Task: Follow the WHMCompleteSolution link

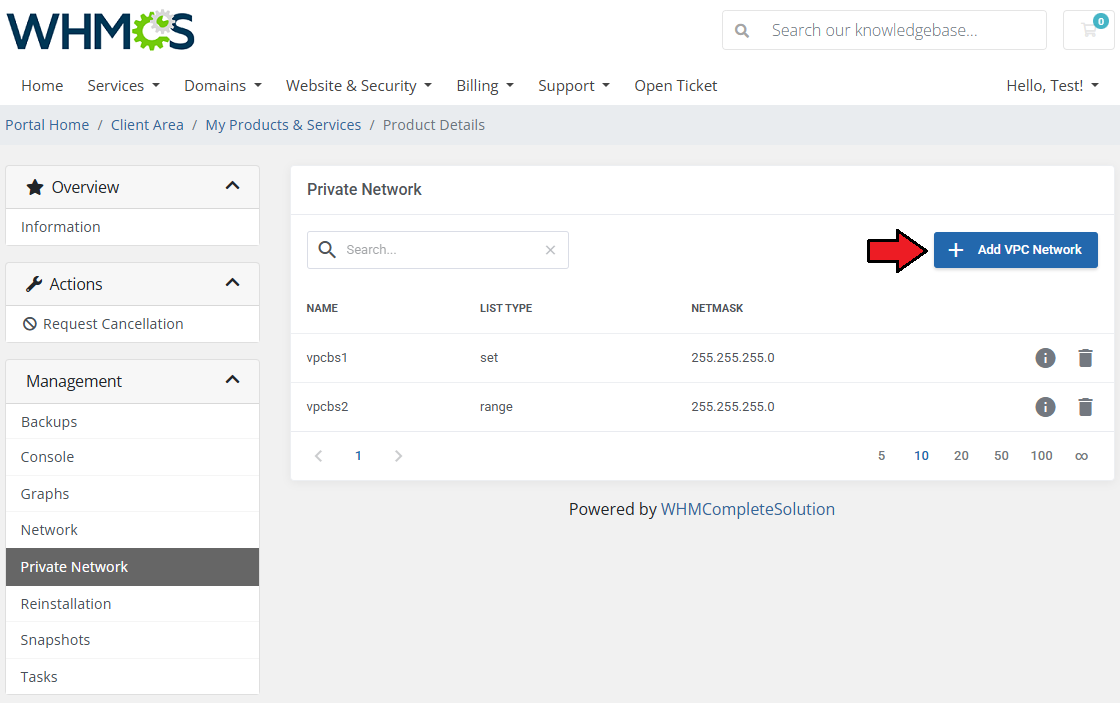Action: tap(747, 509)
